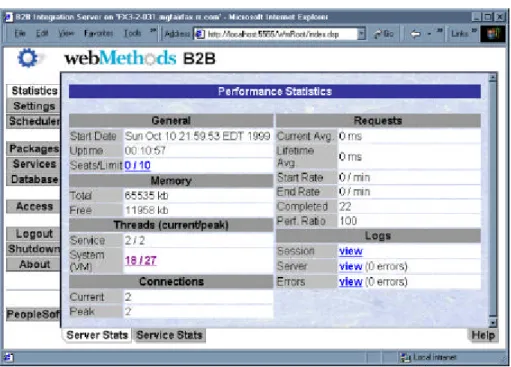This screenshot has height=367, width=511.
Task: Open the File menu
Action: tap(20, 33)
